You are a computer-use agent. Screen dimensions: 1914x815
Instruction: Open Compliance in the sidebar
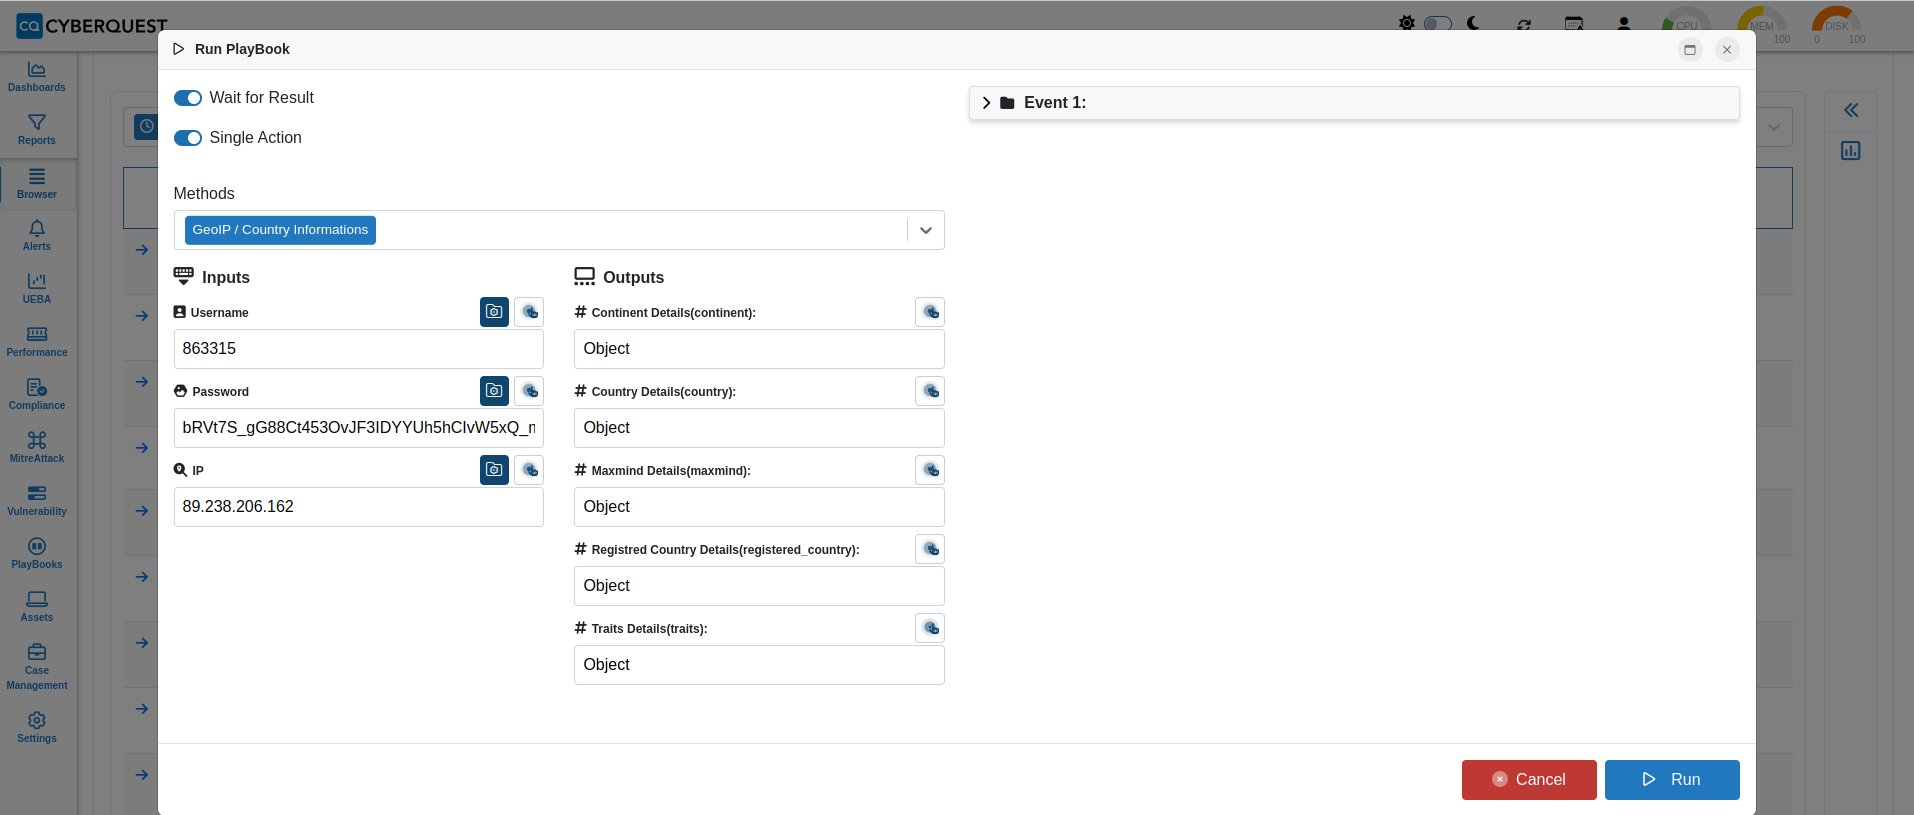[37, 395]
